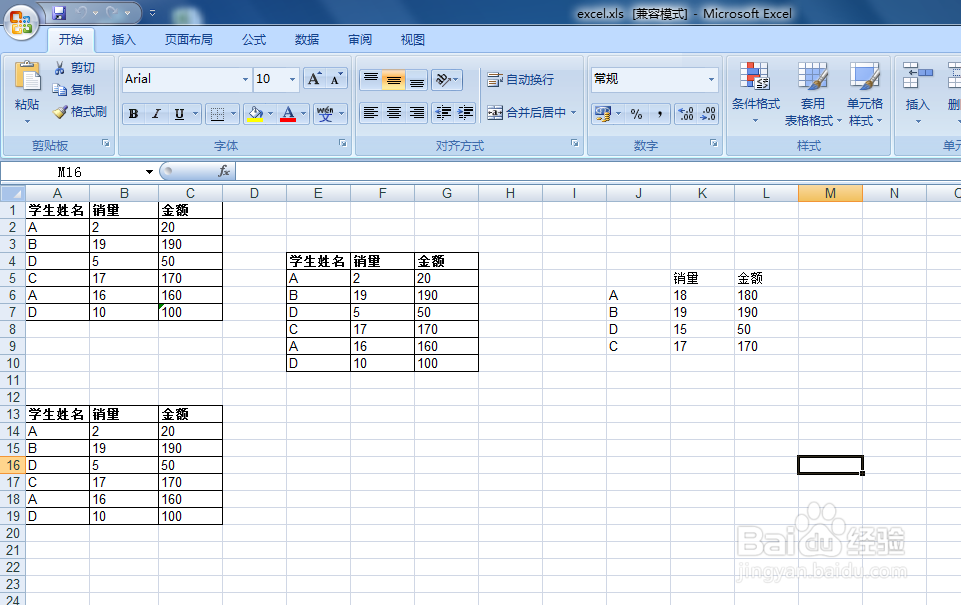This screenshot has height=605, width=961.
Task: Click the 合并后居中 button
Action: 526,112
